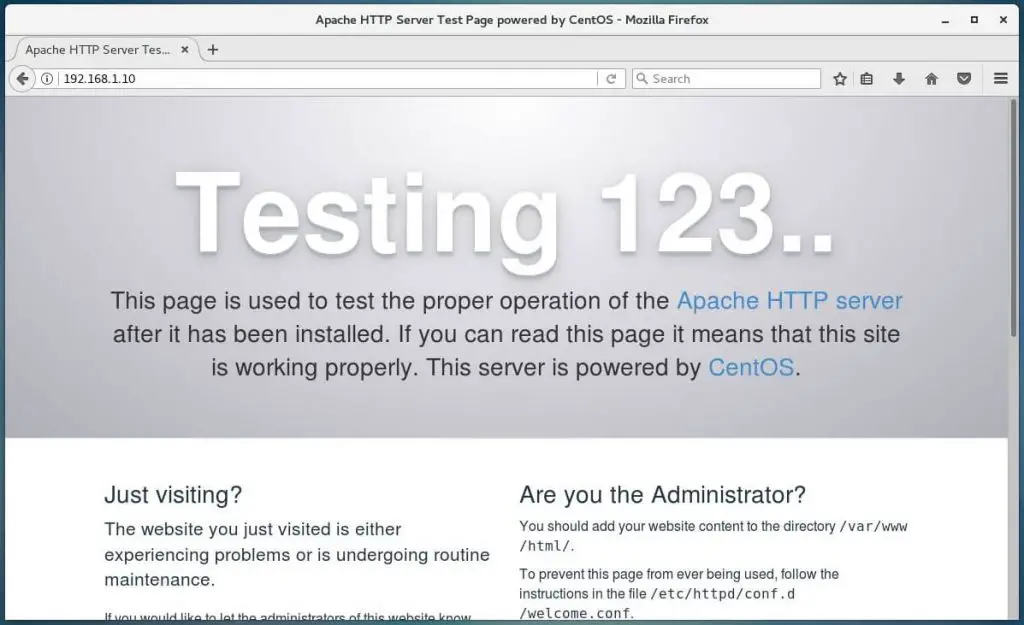Minimize the Firefox window
1024x625 pixels.
point(945,20)
